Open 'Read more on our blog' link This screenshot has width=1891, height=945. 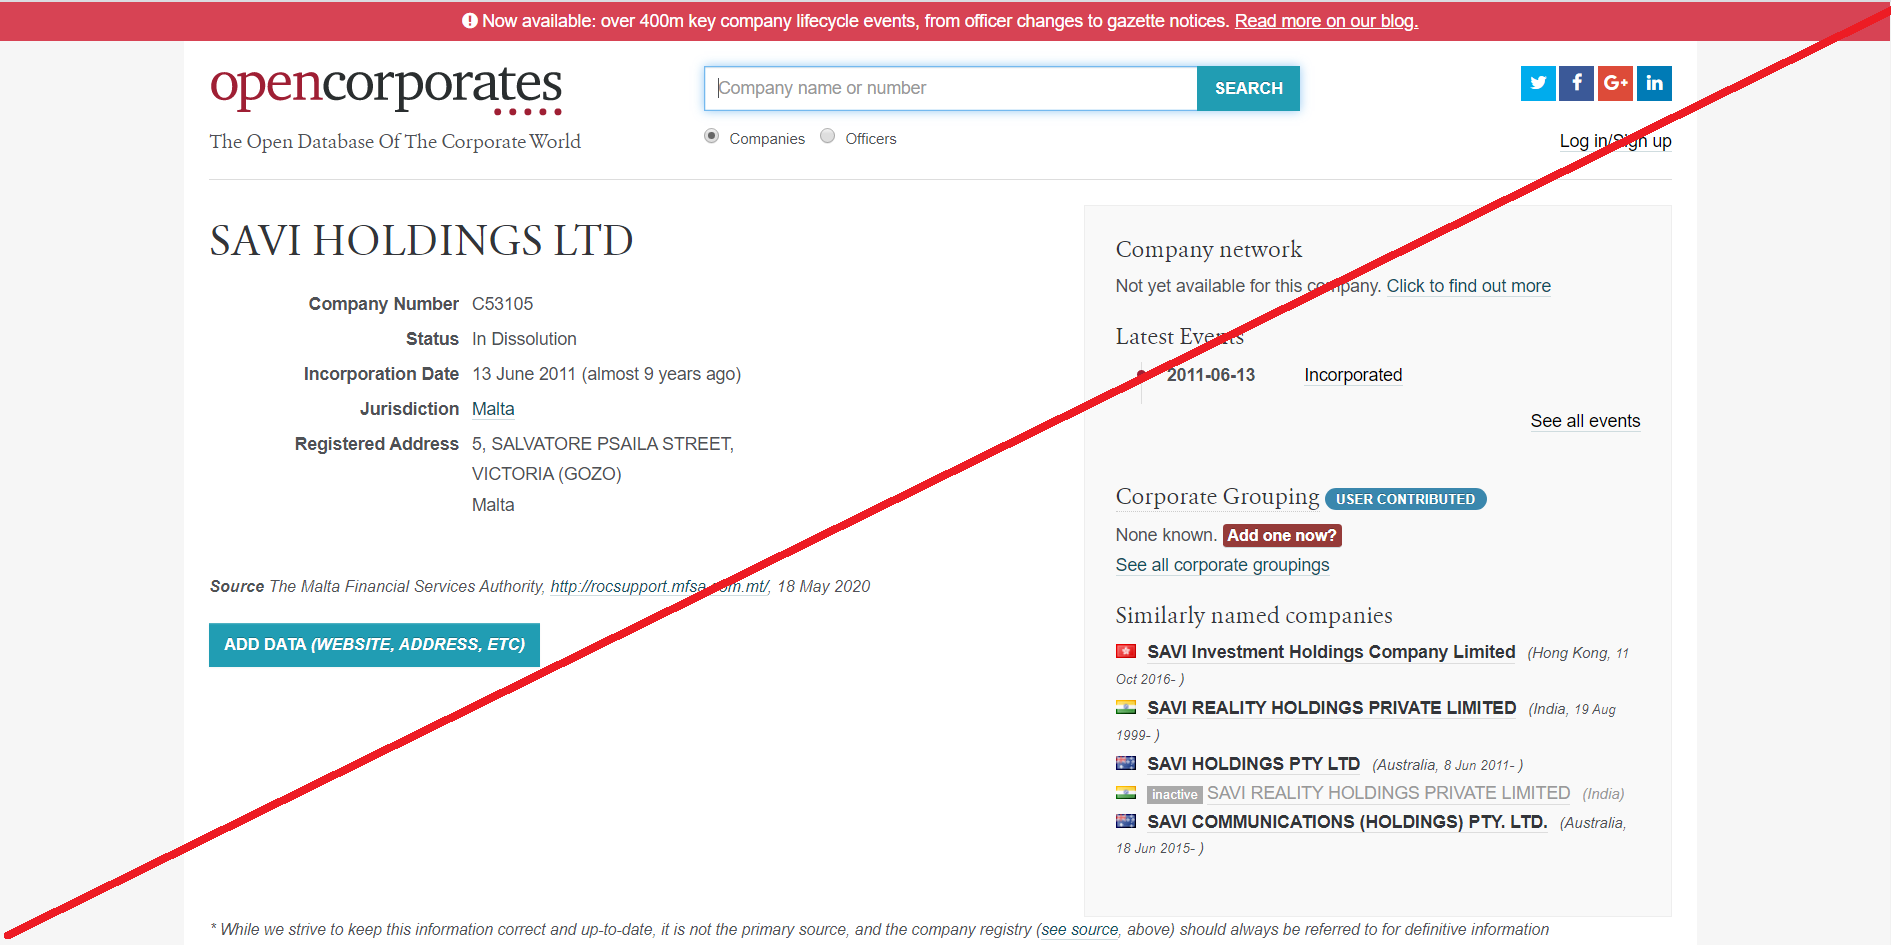(1326, 21)
